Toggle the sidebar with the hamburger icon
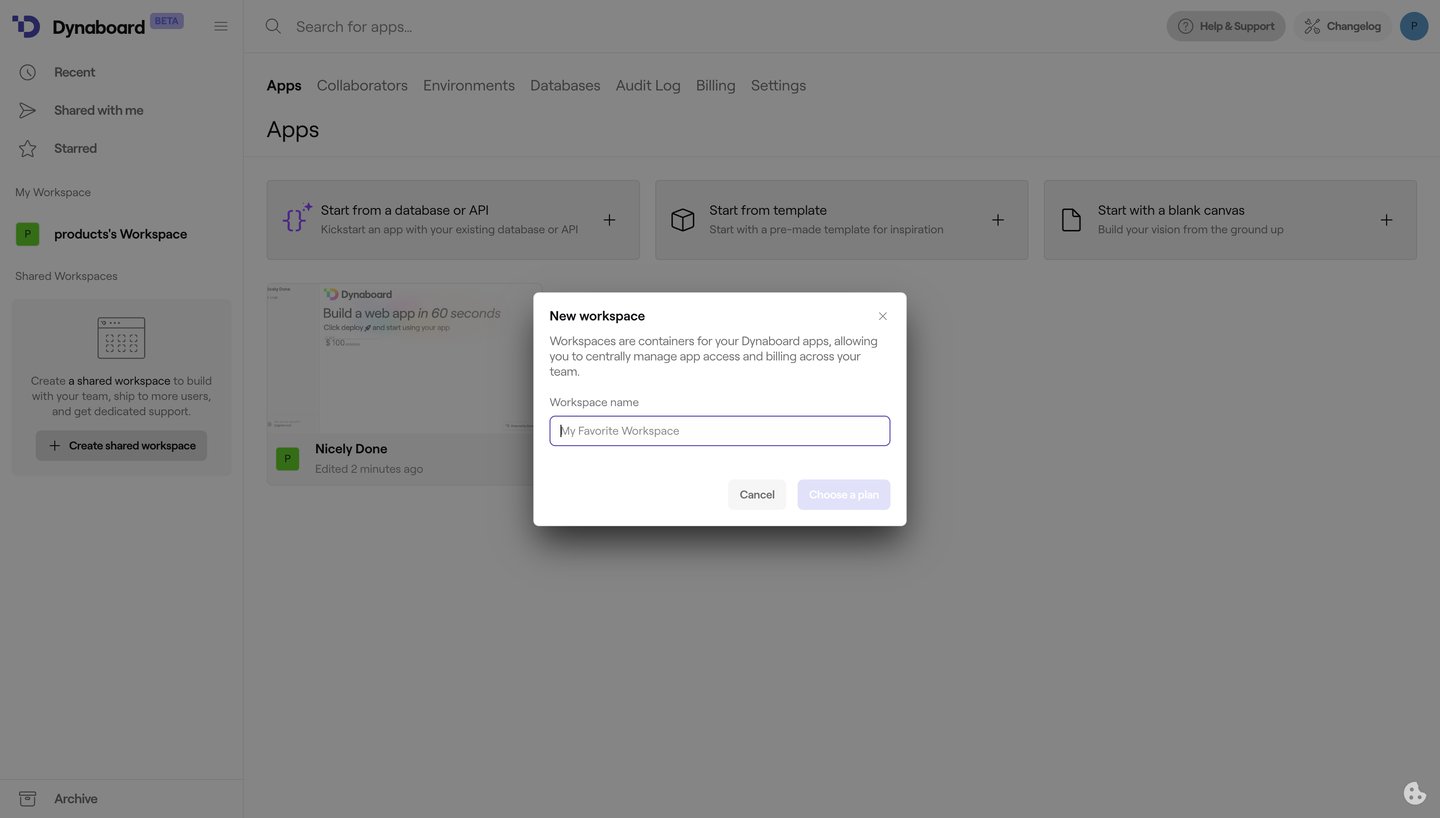The width and height of the screenshot is (1440, 818). click(x=221, y=26)
